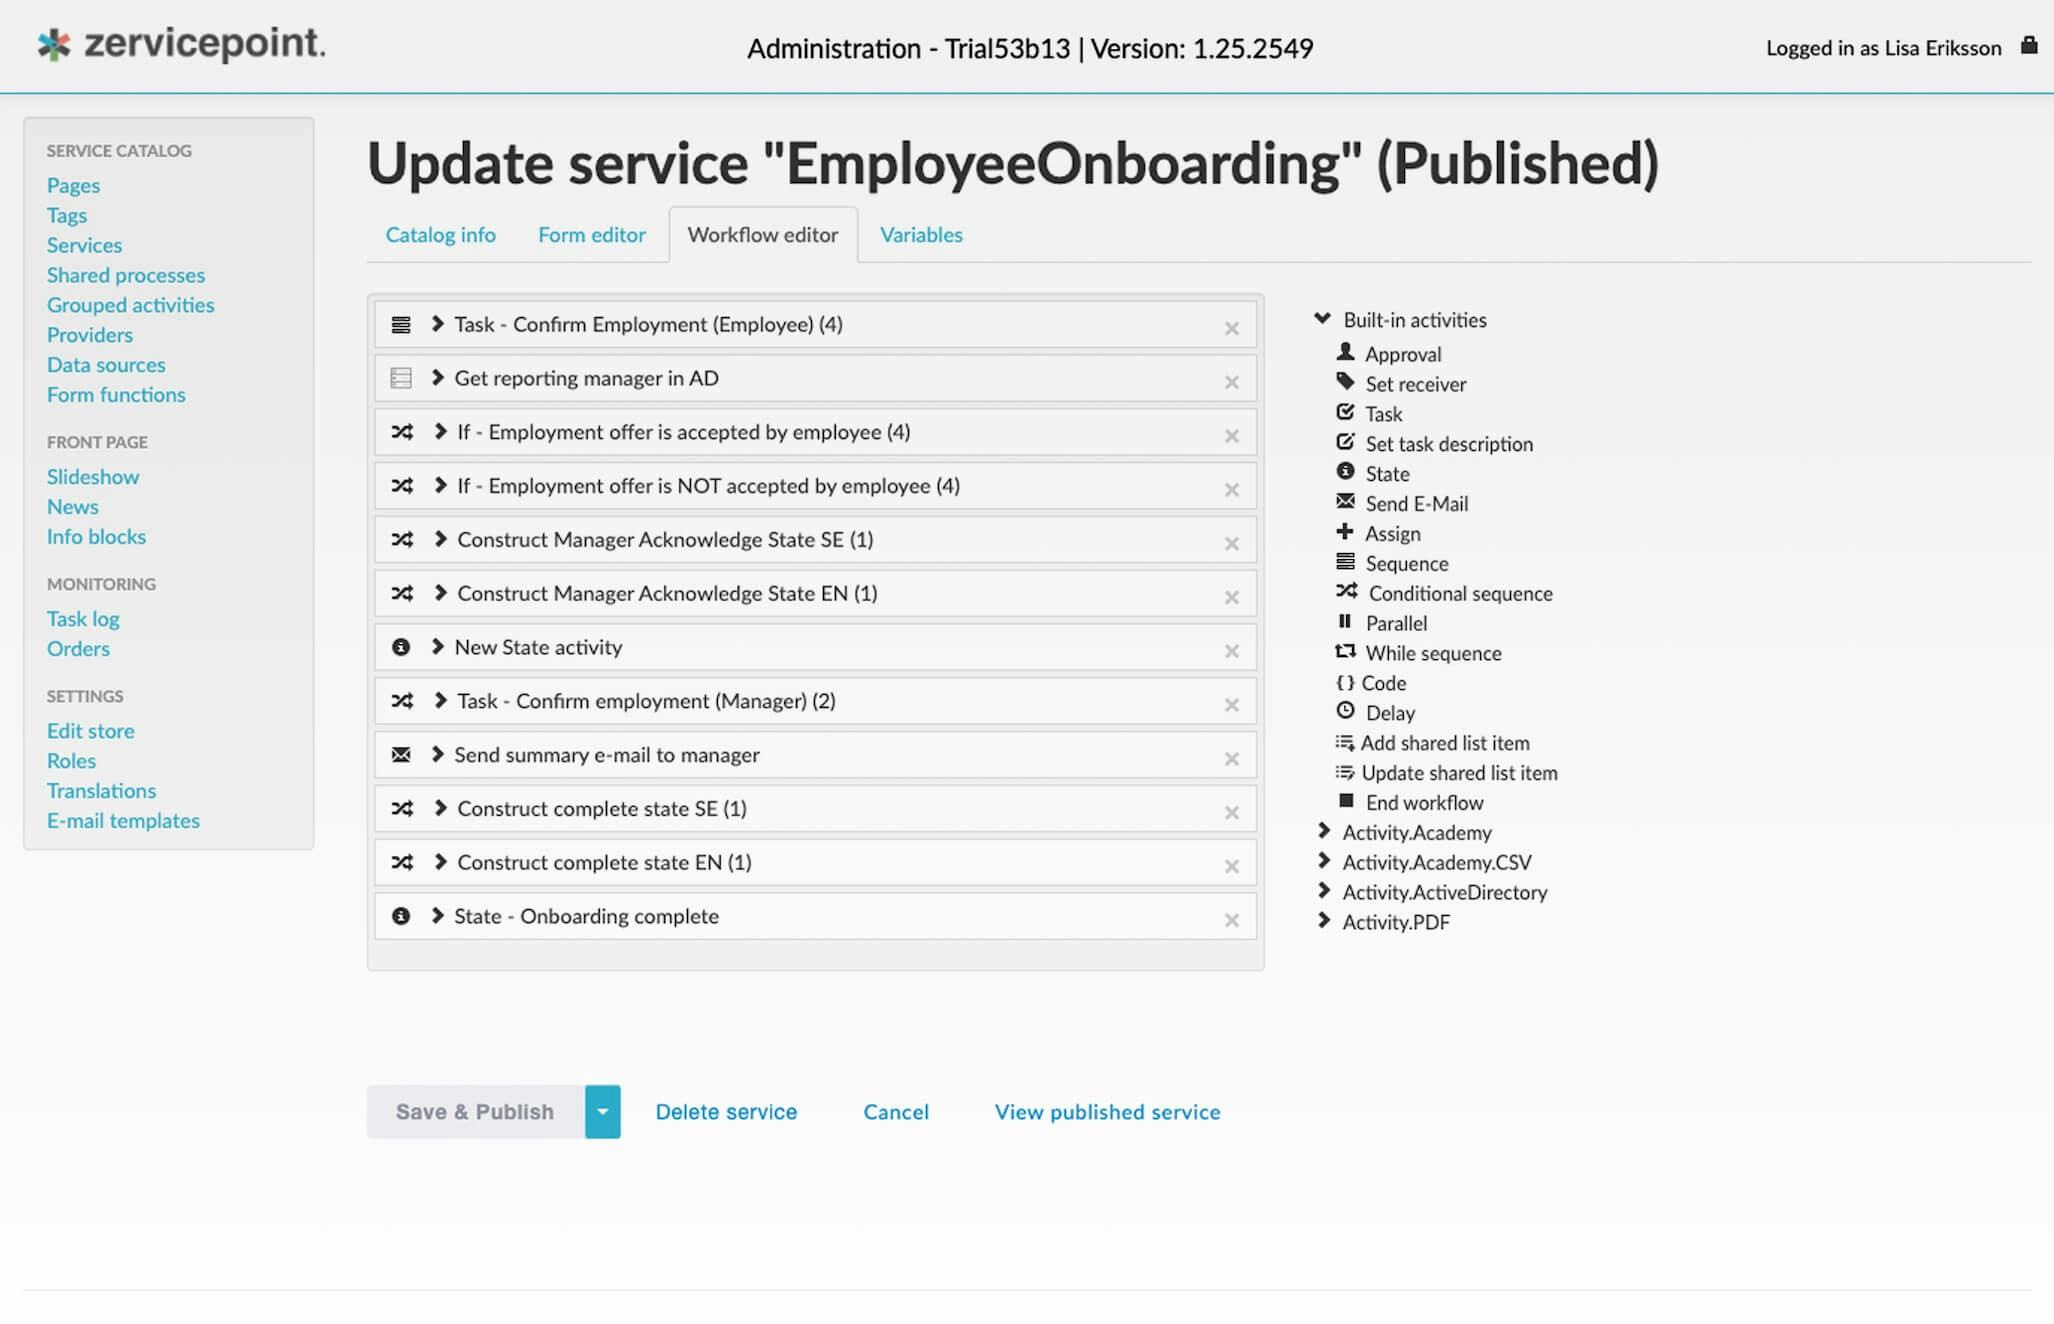Click the sequence icon on Confirm Employment (Employee) row
This screenshot has width=2054, height=1324.
401,325
